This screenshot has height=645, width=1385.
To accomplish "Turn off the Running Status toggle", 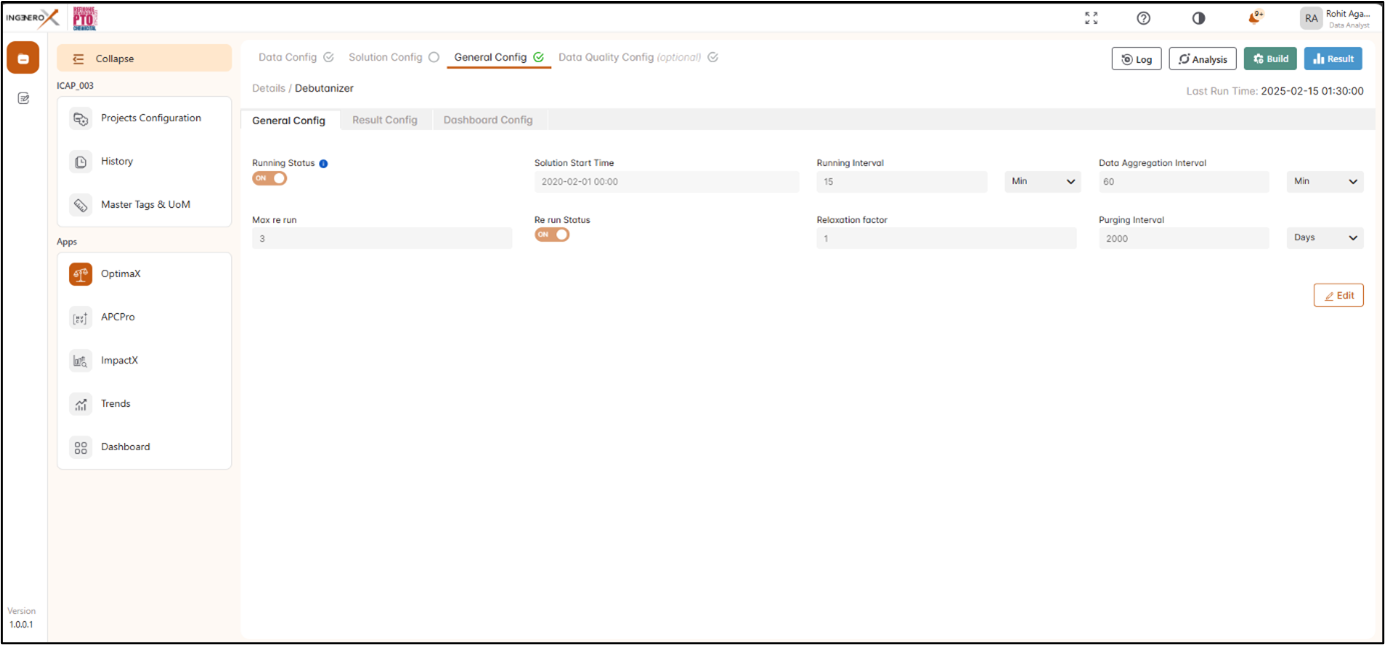I will point(269,178).
